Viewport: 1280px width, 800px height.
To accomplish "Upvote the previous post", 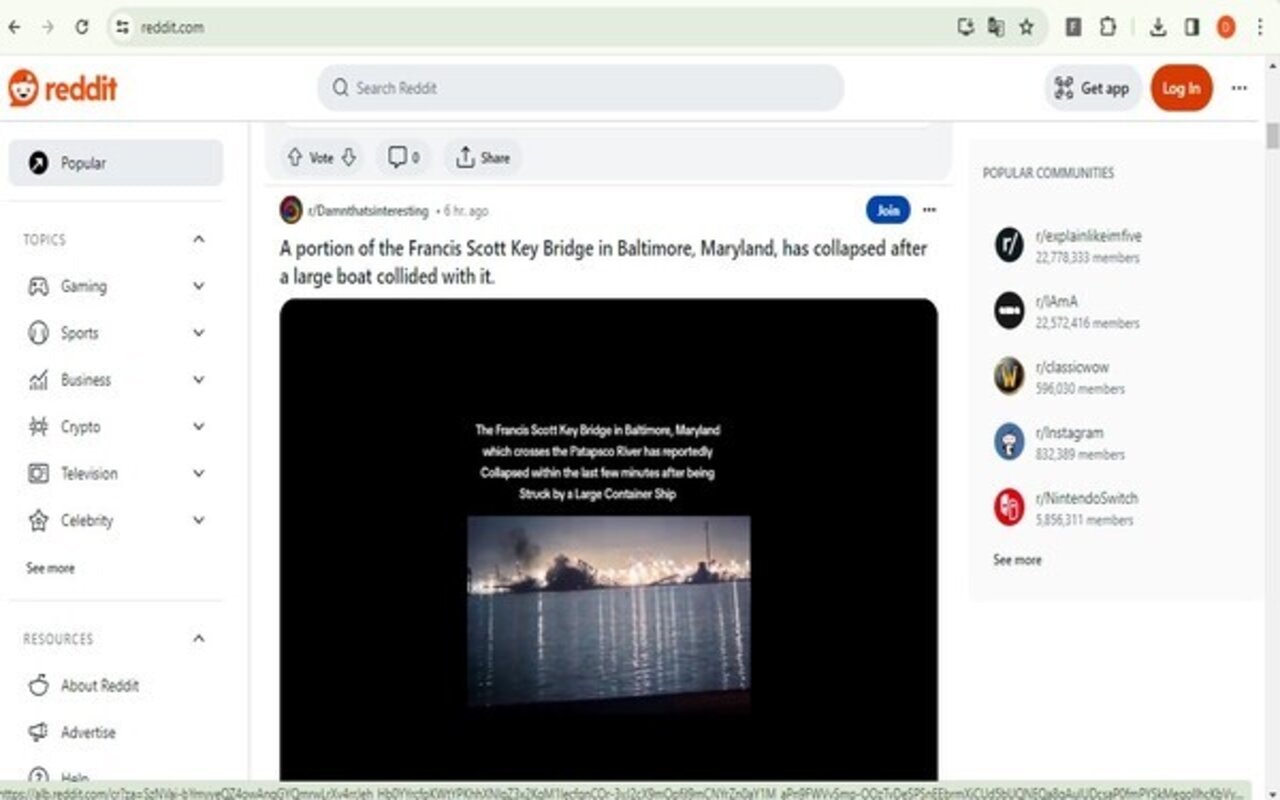I will (294, 157).
